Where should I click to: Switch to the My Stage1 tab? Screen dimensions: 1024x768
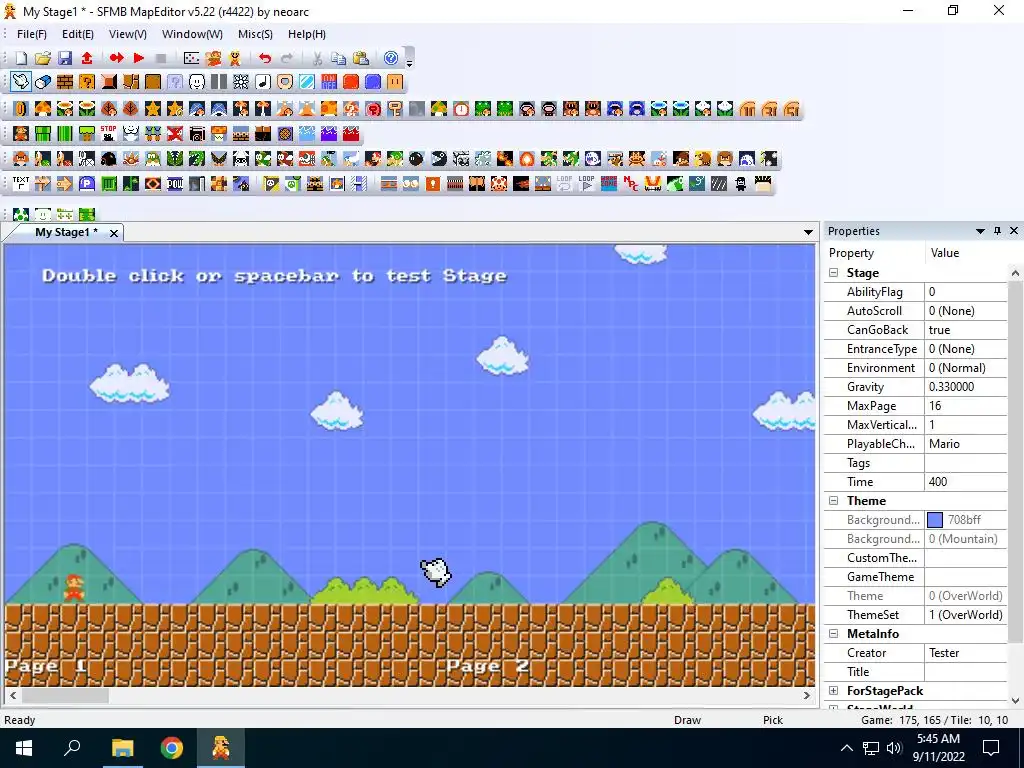pos(66,232)
